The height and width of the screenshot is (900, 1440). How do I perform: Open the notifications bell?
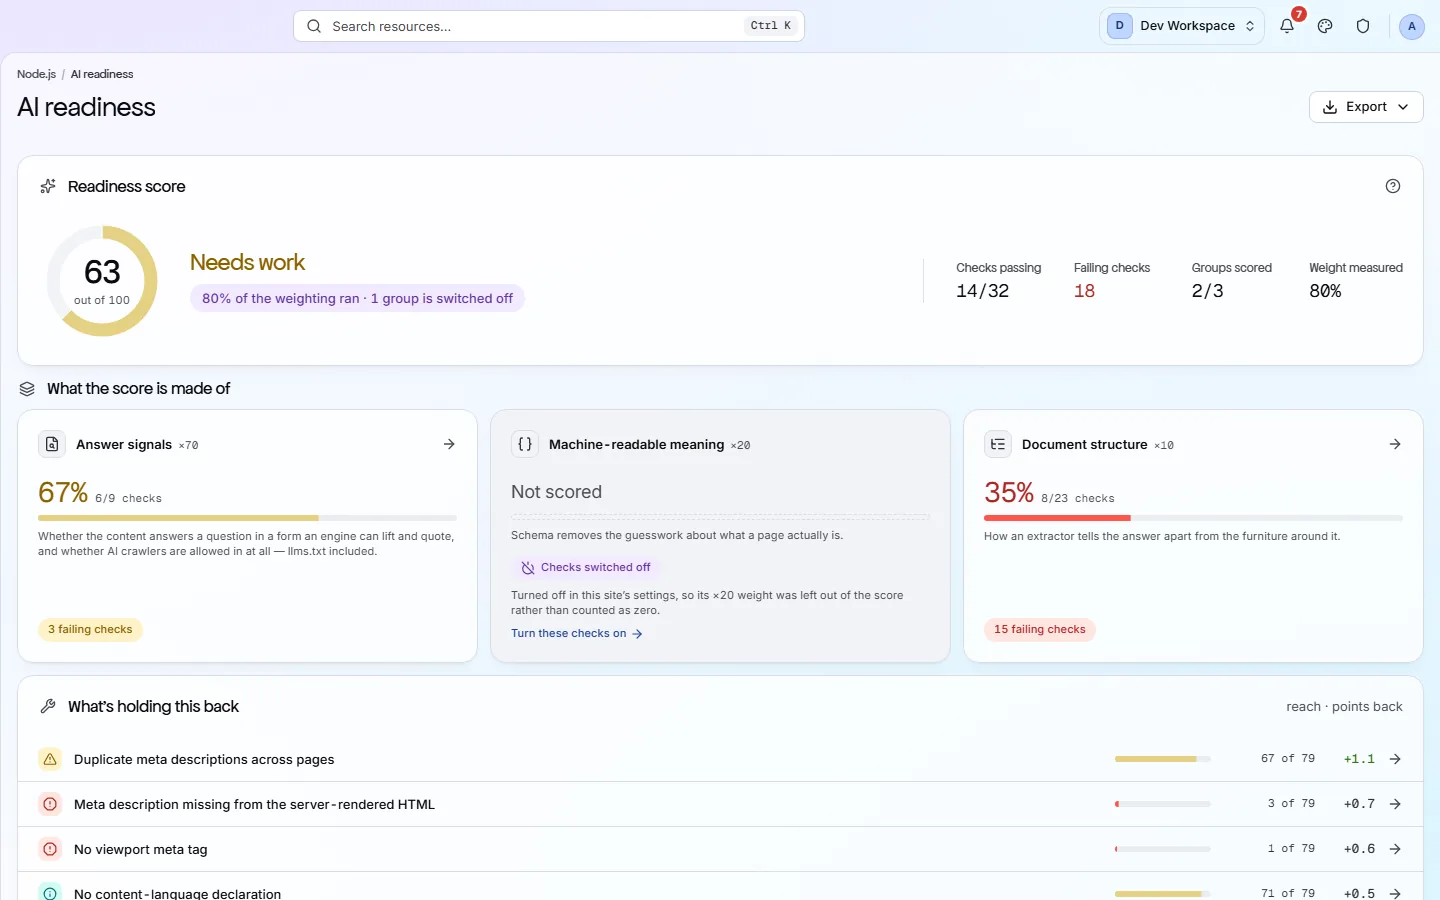click(x=1287, y=26)
